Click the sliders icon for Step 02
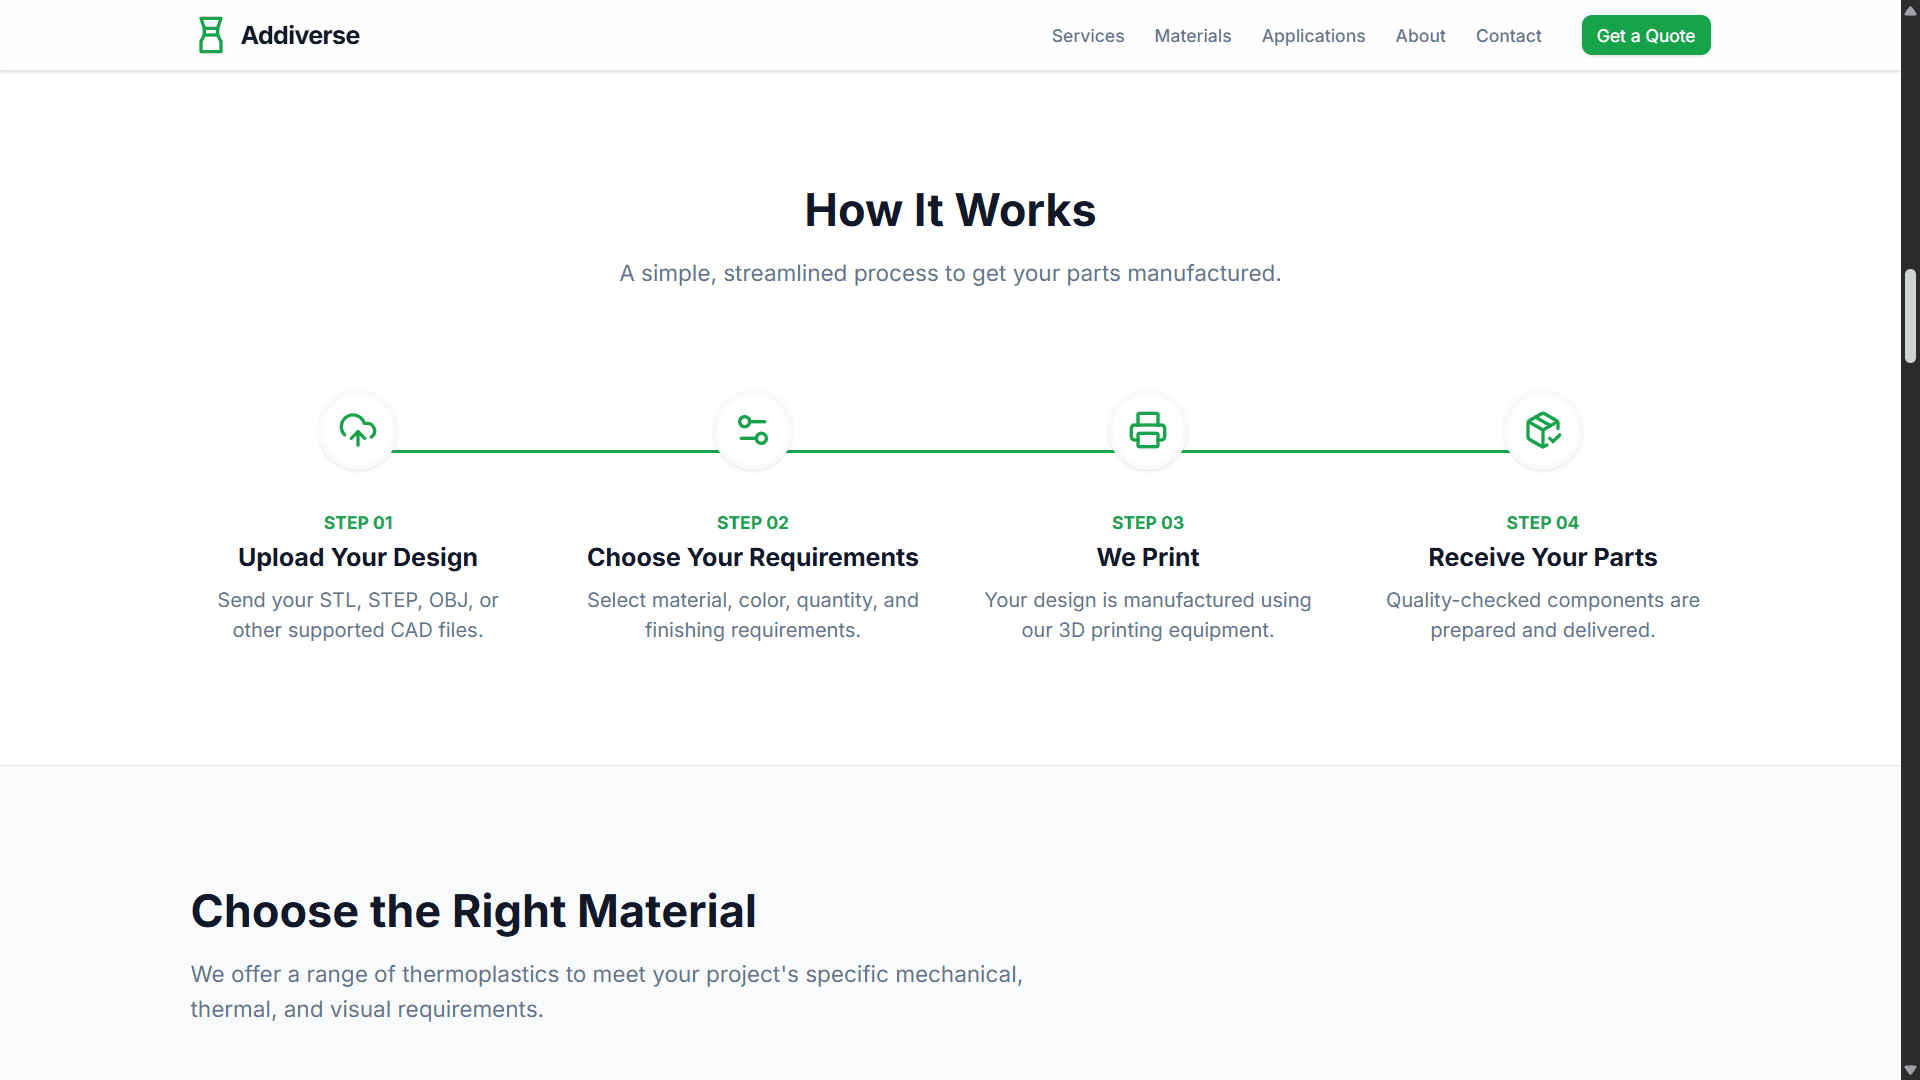This screenshot has width=1920, height=1080. [753, 430]
